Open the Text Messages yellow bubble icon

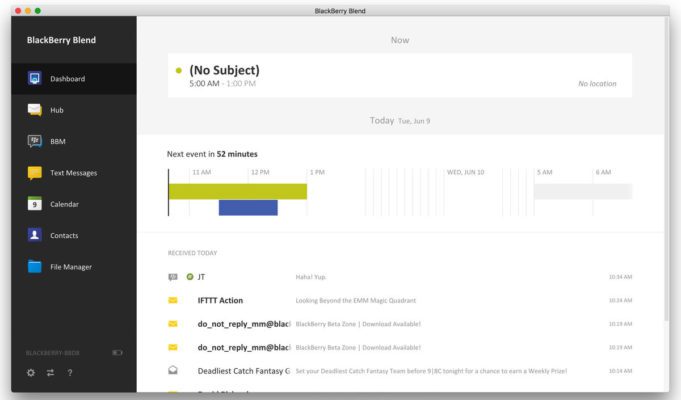[x=34, y=173]
